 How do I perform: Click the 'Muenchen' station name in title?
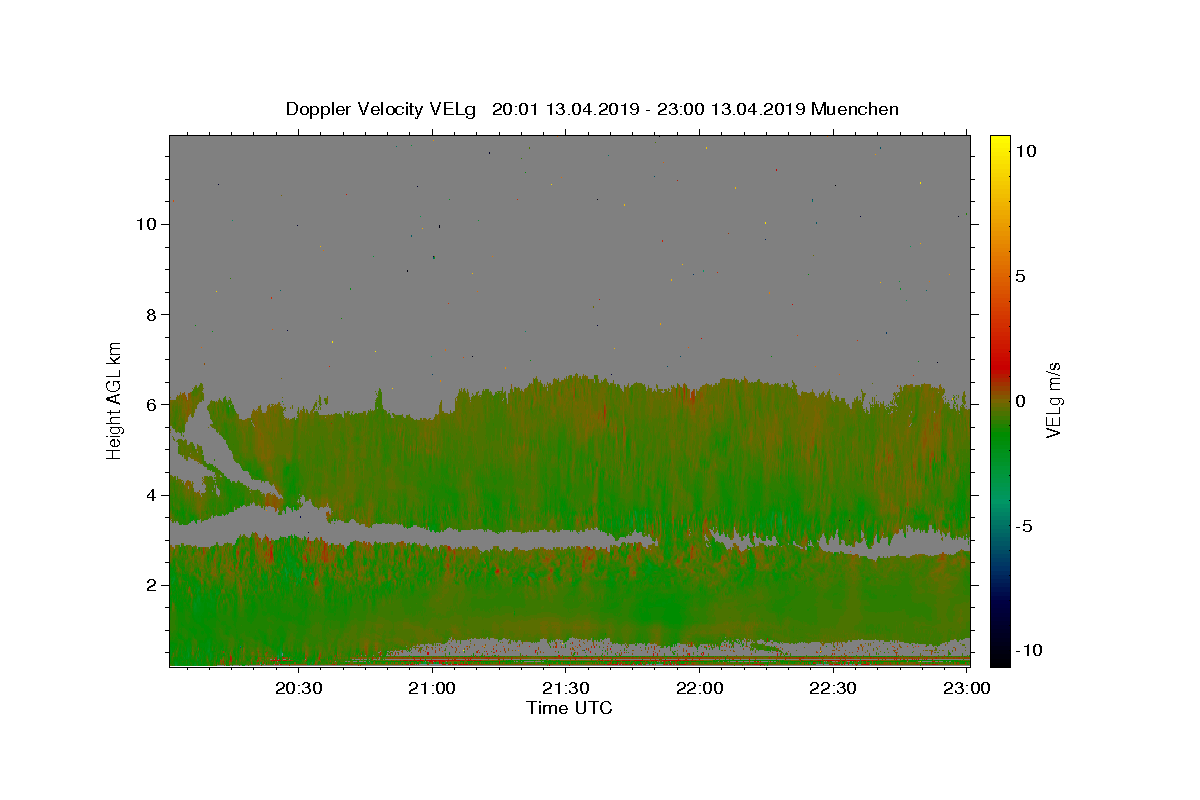[x=855, y=109]
